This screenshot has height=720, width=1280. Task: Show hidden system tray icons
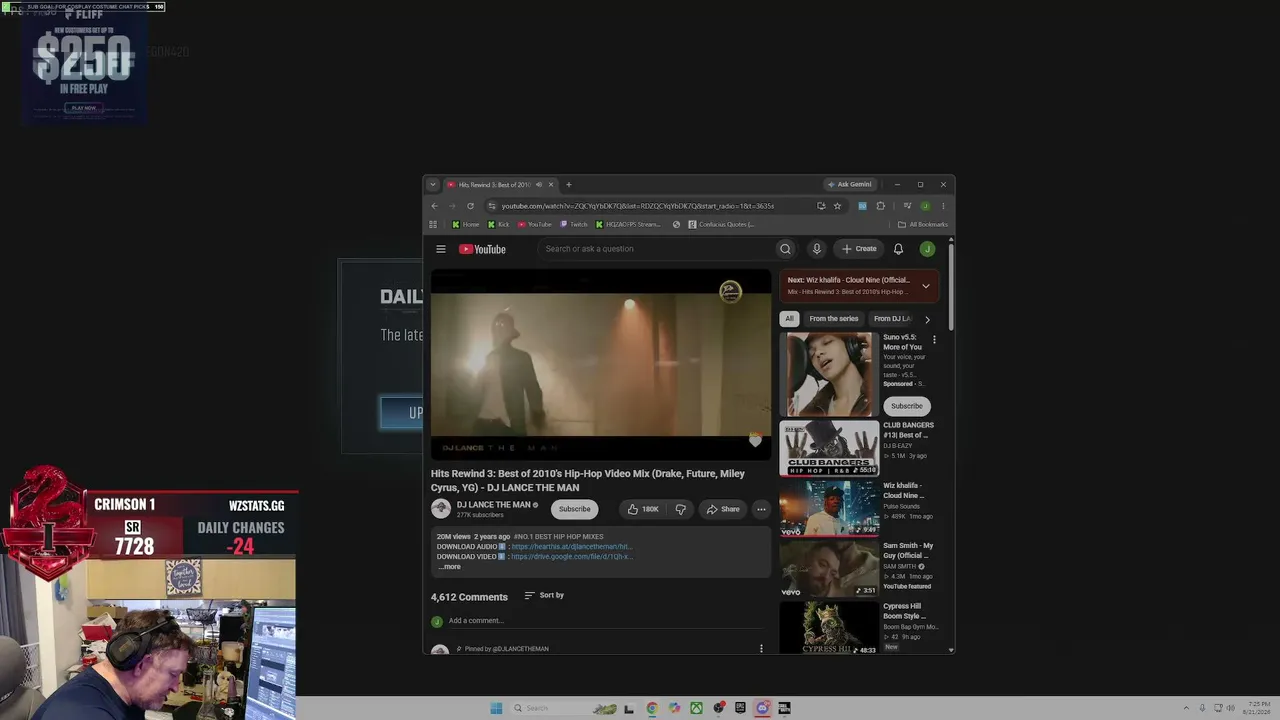[x=1187, y=708]
